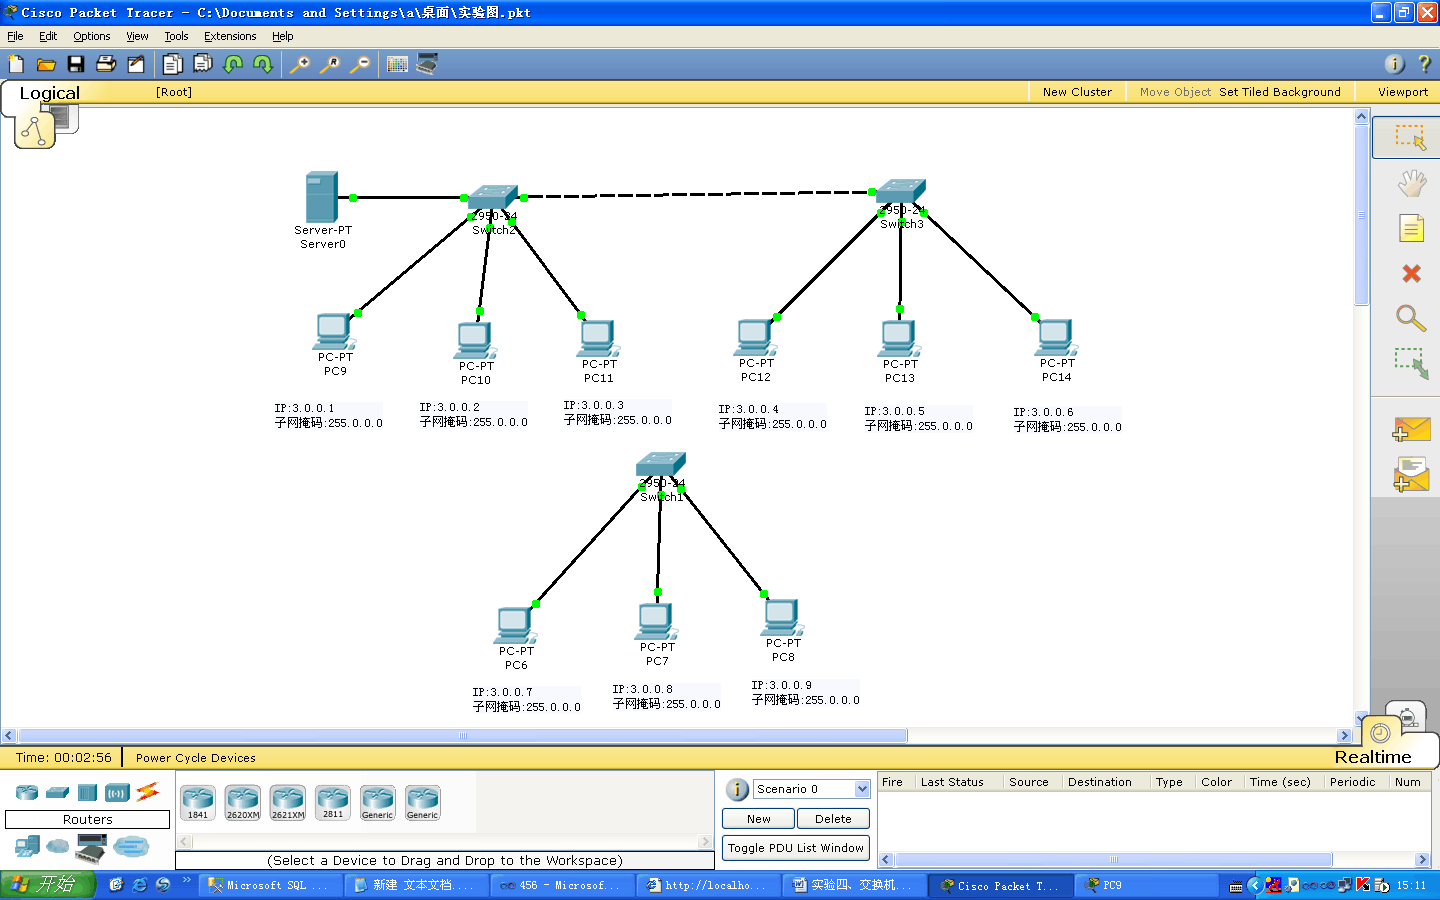Click the Viewport button
This screenshot has width=1440, height=900.
point(1402,92)
